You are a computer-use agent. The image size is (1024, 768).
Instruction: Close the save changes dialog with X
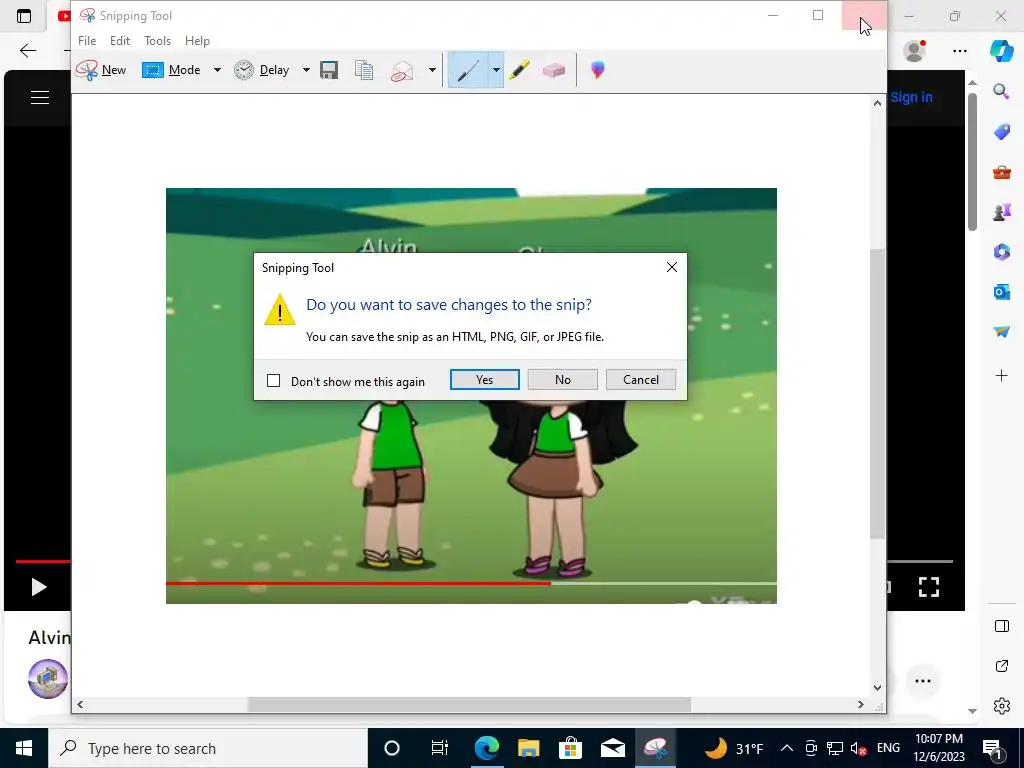point(672,267)
